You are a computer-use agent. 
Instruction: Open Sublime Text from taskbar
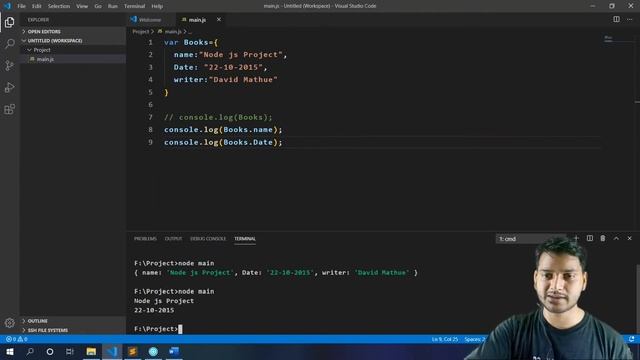tap(132, 351)
